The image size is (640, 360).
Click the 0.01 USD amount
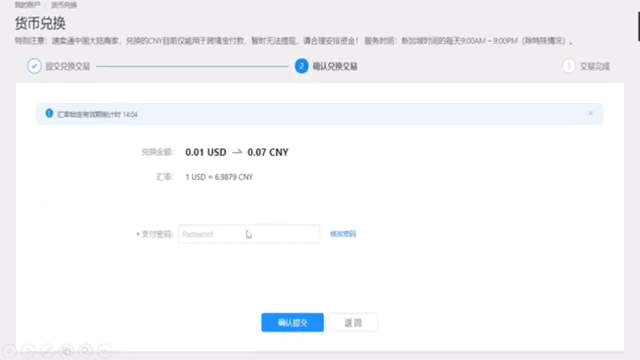pyautogui.click(x=206, y=152)
